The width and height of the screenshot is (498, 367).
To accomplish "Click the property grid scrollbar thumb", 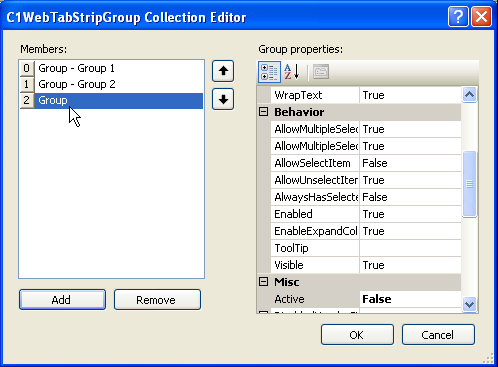I will pos(469,184).
